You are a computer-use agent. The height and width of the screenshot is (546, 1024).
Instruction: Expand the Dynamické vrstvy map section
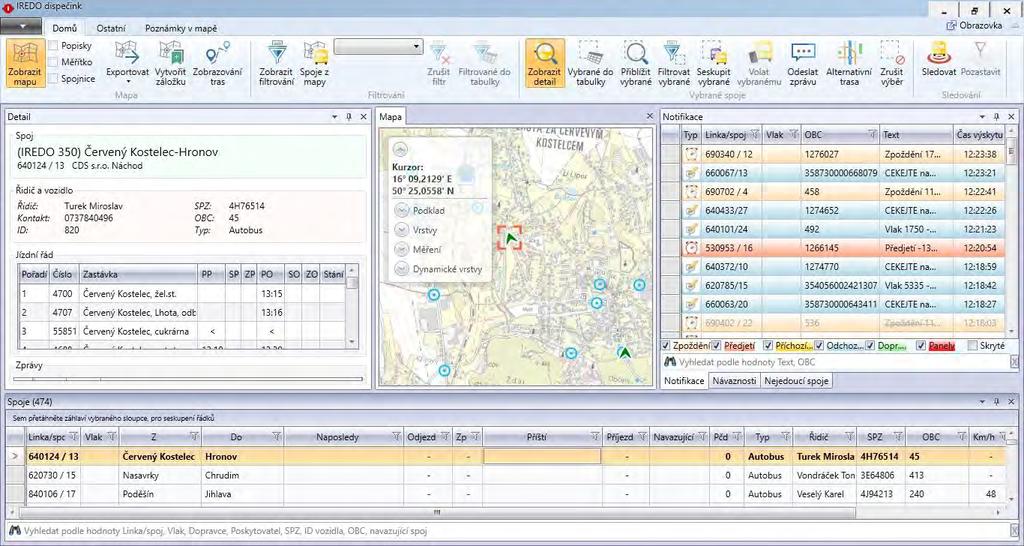click(x=402, y=269)
